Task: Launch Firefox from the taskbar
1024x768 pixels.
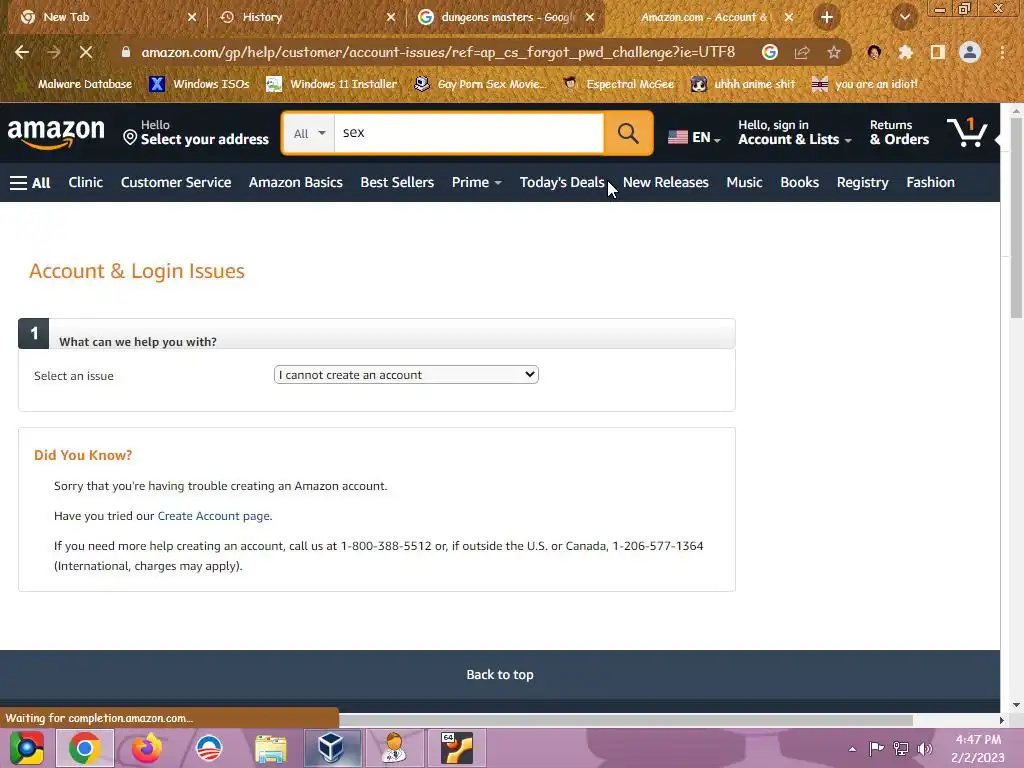Action: (x=146, y=748)
